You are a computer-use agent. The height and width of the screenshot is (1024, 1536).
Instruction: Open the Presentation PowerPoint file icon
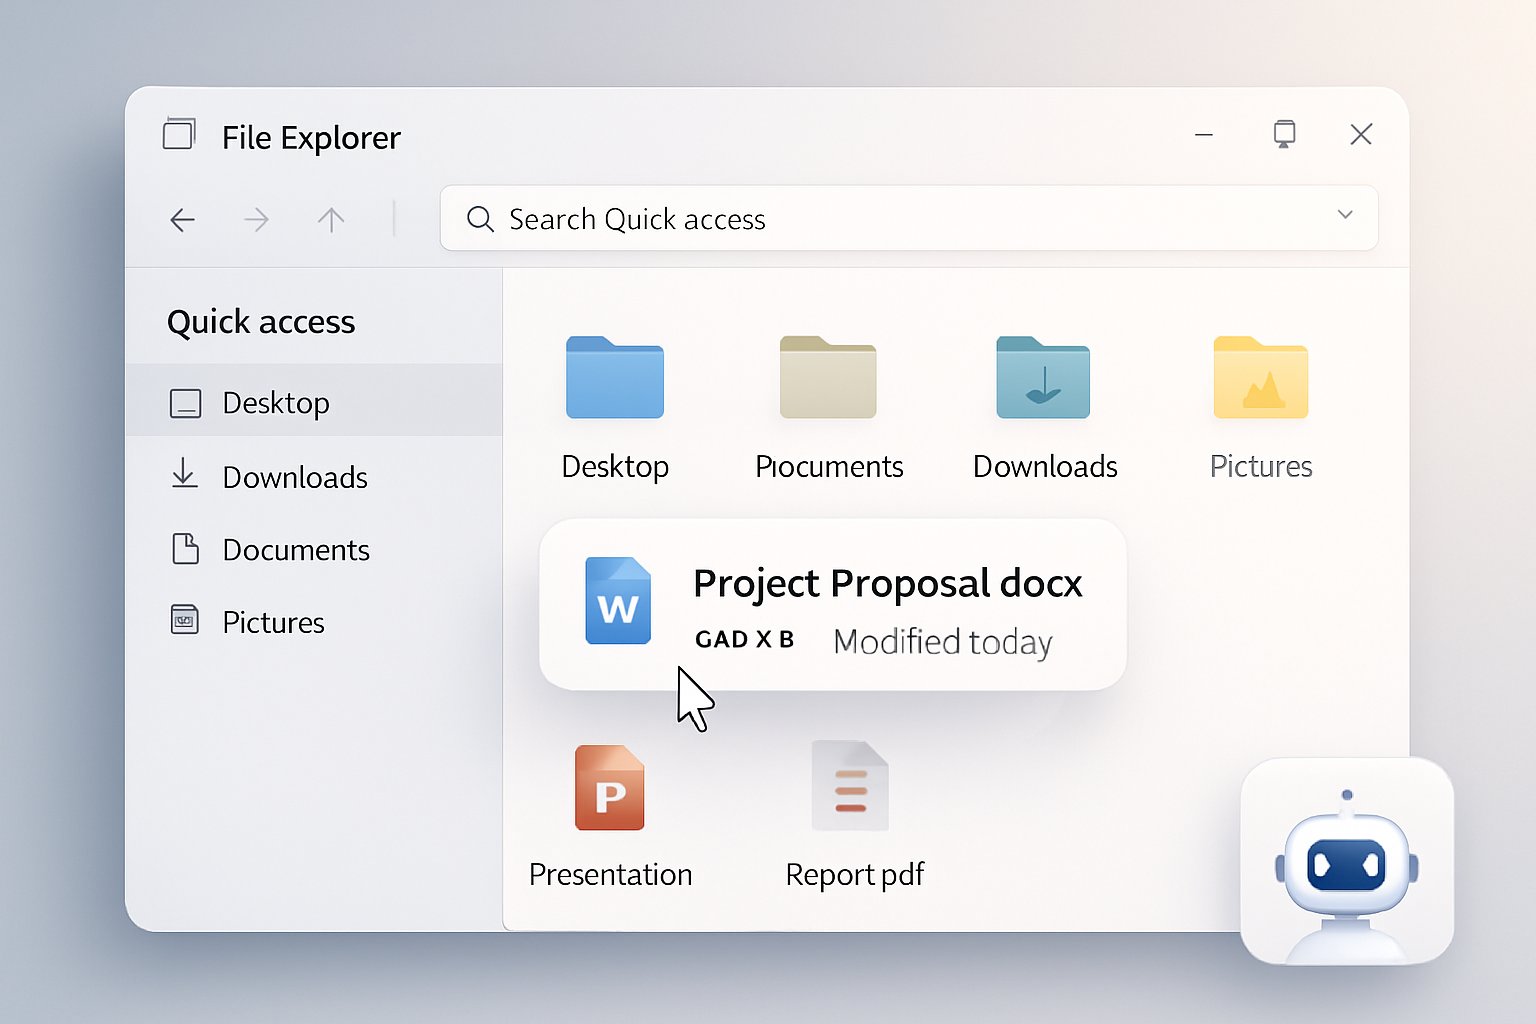tap(609, 788)
